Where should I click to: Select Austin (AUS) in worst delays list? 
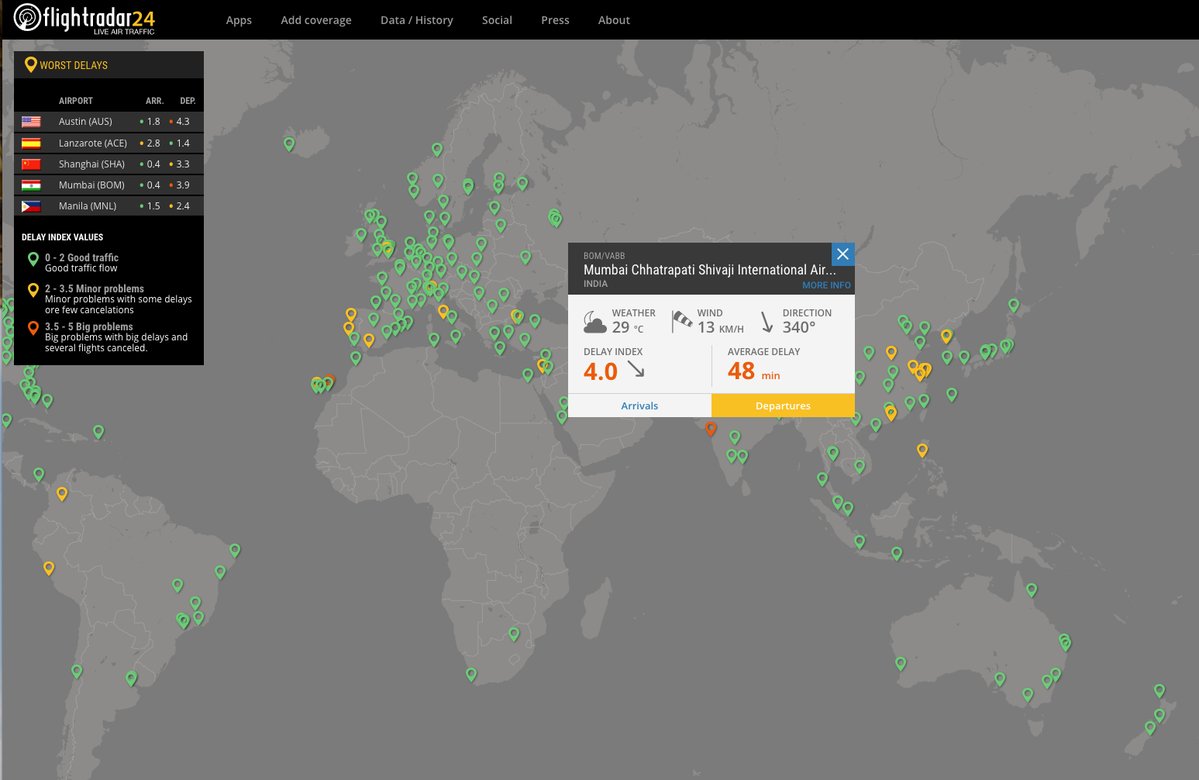coord(85,122)
